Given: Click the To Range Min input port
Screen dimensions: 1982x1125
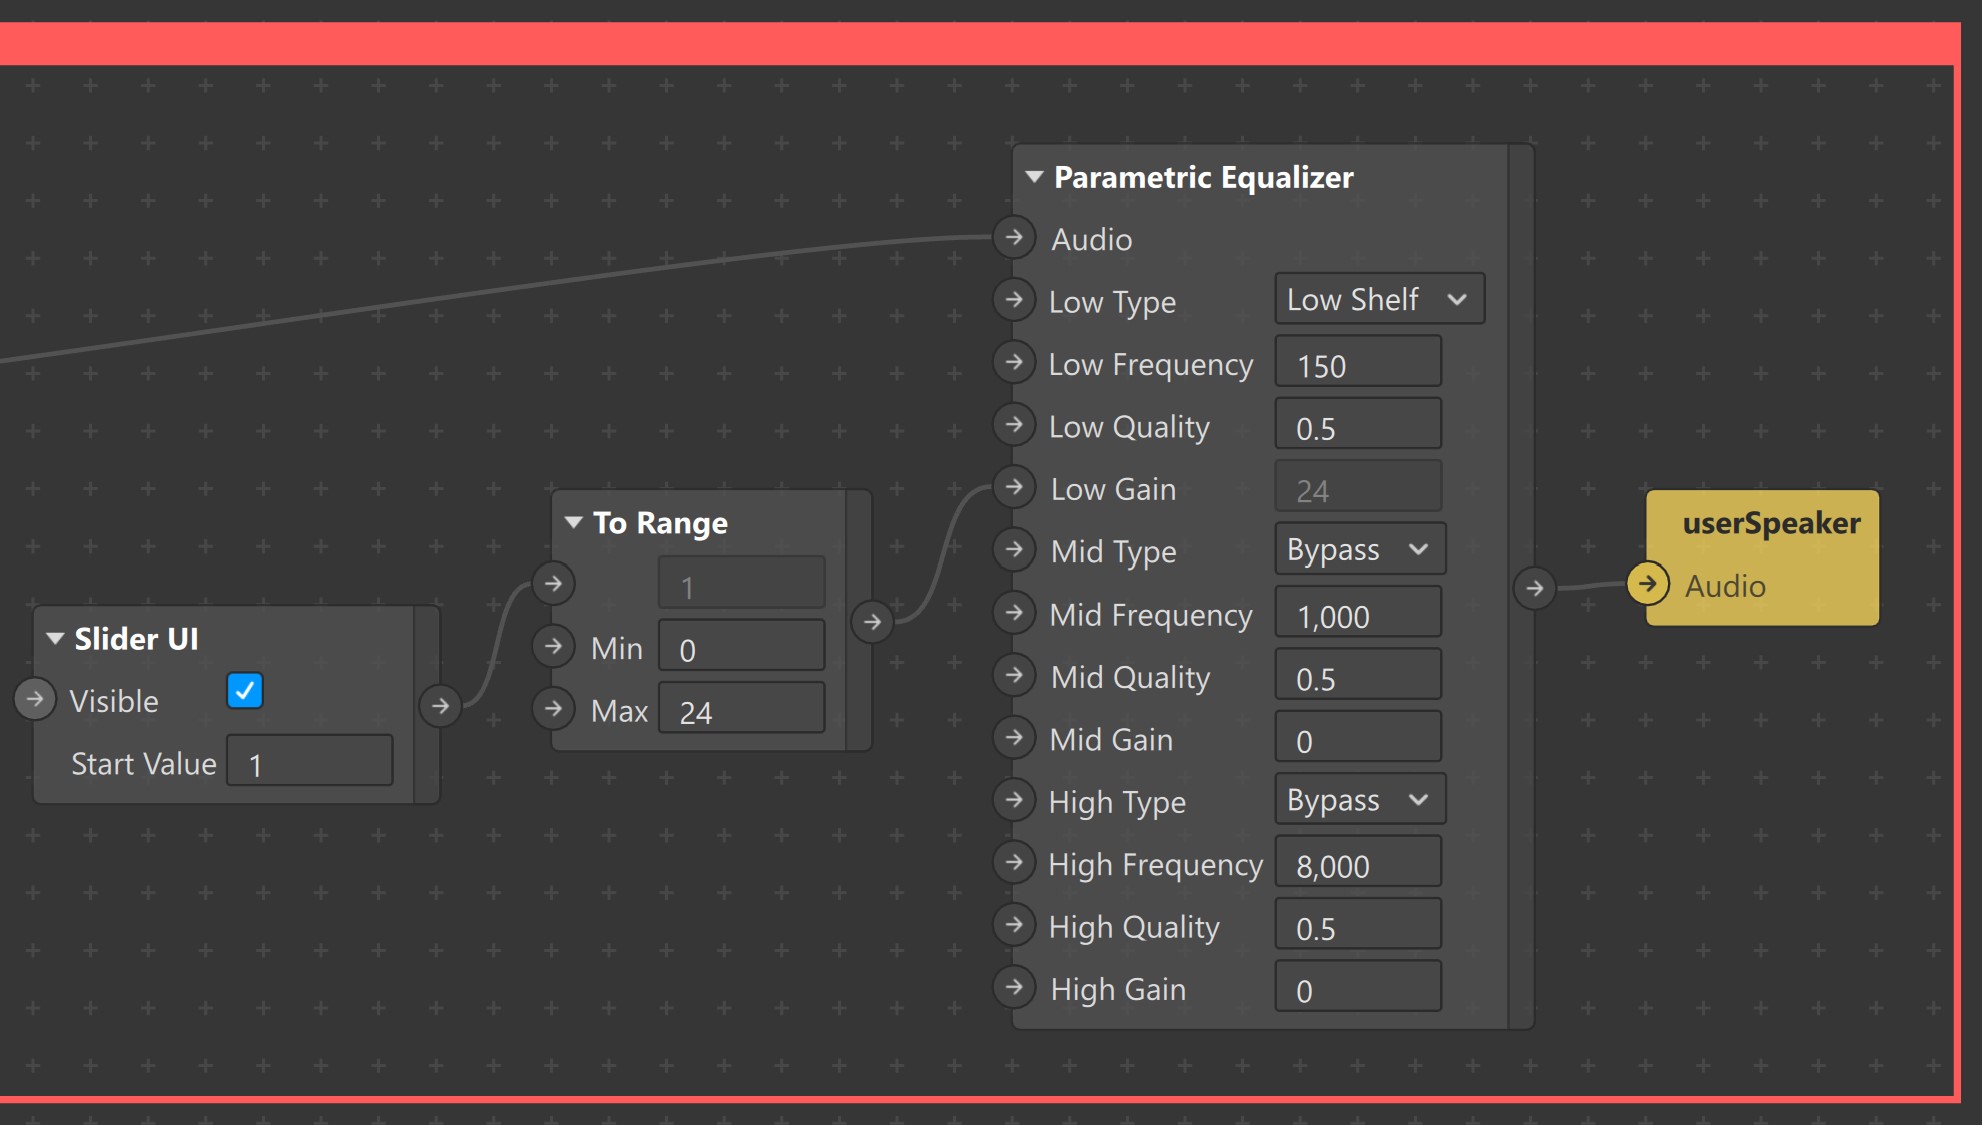Looking at the screenshot, I should (x=553, y=646).
